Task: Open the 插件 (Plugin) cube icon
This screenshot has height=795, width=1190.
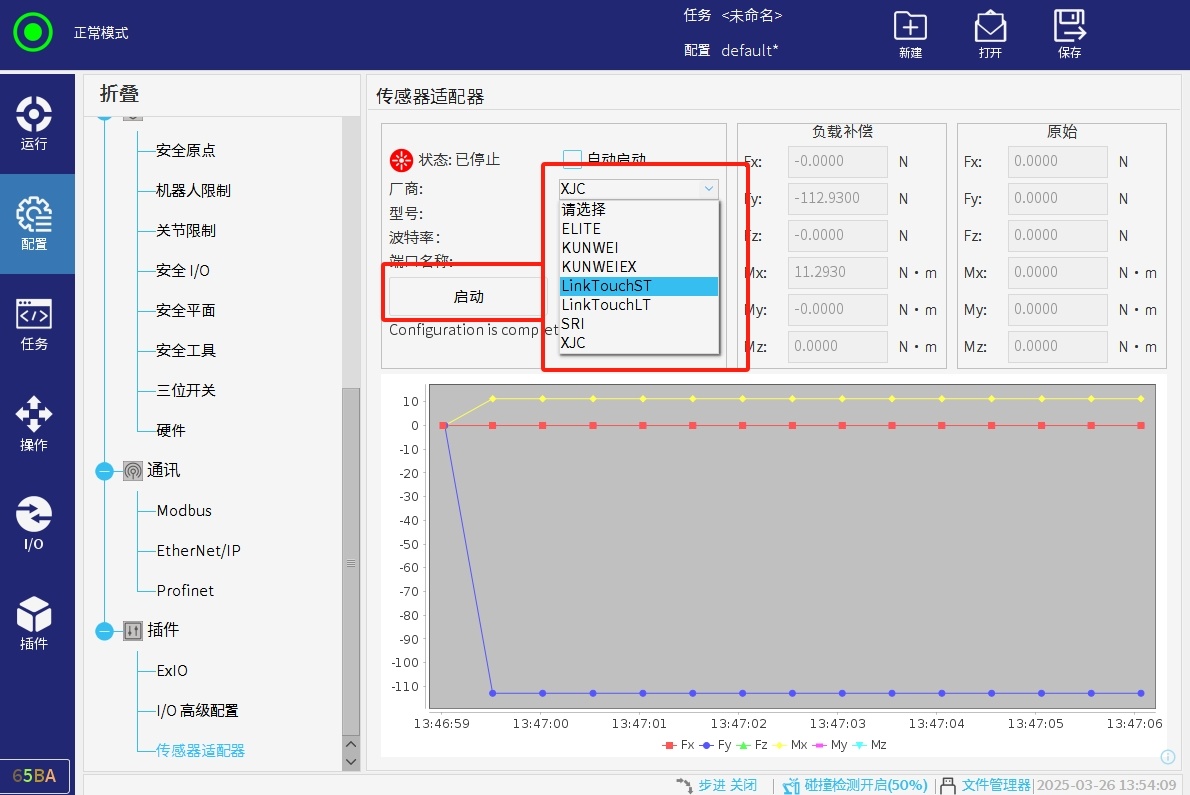Action: (x=34, y=623)
